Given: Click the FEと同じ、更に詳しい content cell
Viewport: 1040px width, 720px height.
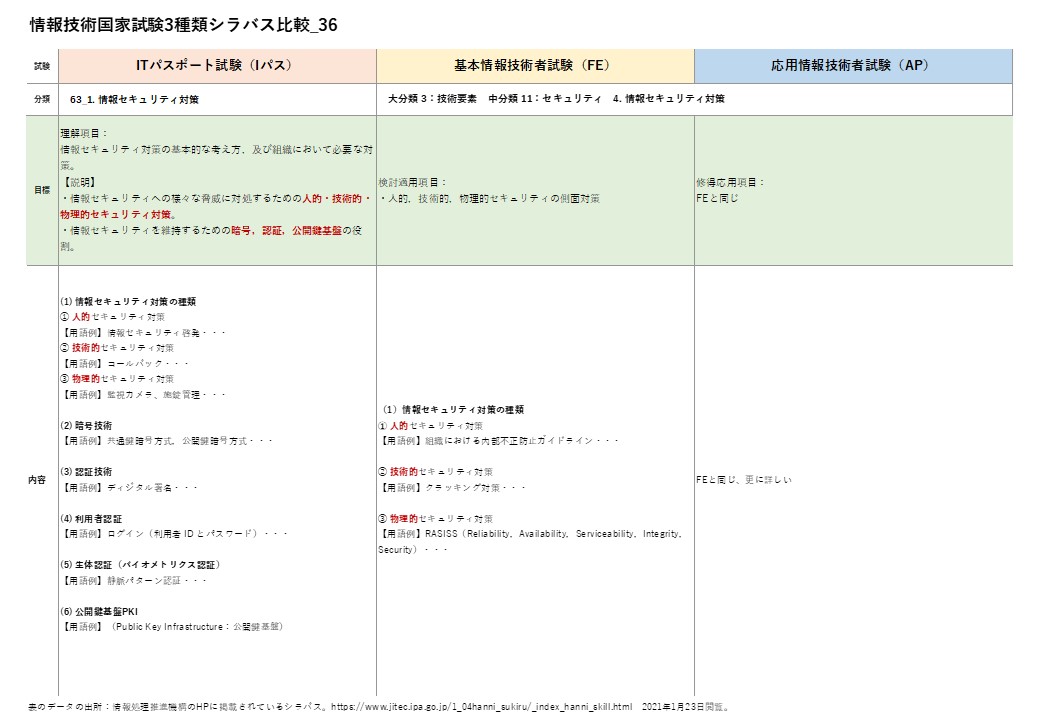Looking at the screenshot, I should (x=744, y=480).
